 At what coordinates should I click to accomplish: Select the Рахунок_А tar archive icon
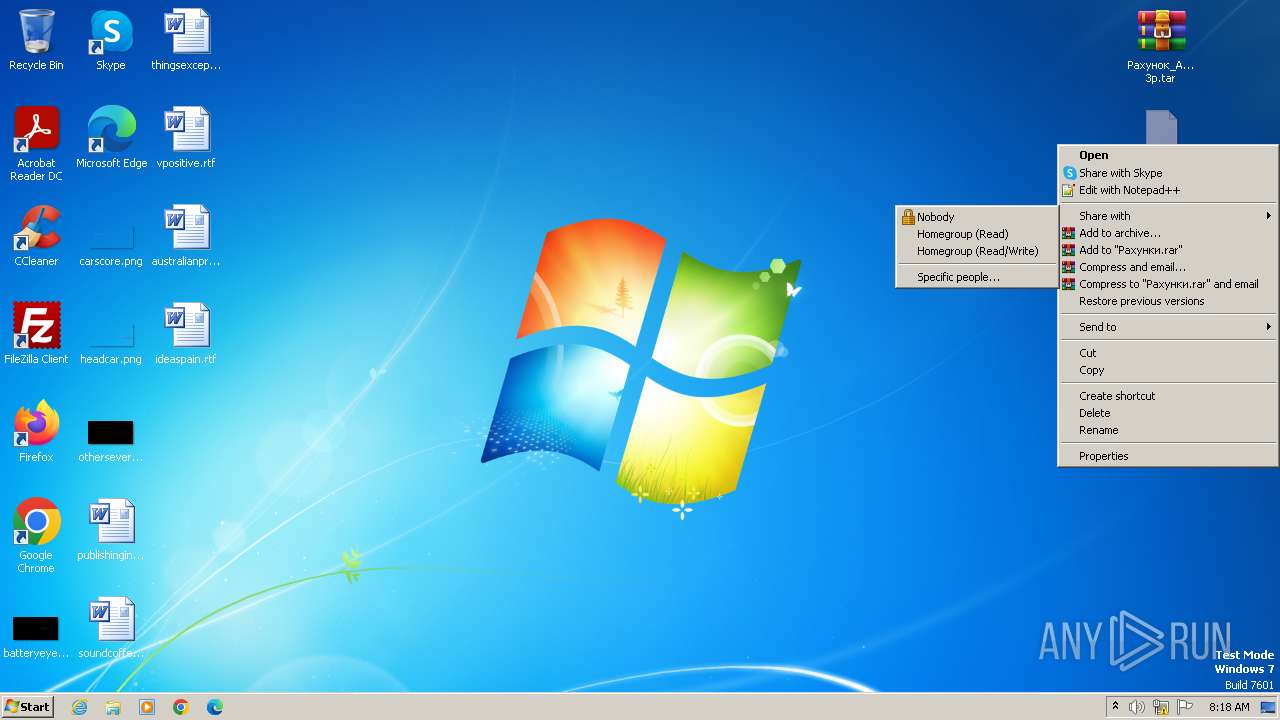click(x=1161, y=47)
